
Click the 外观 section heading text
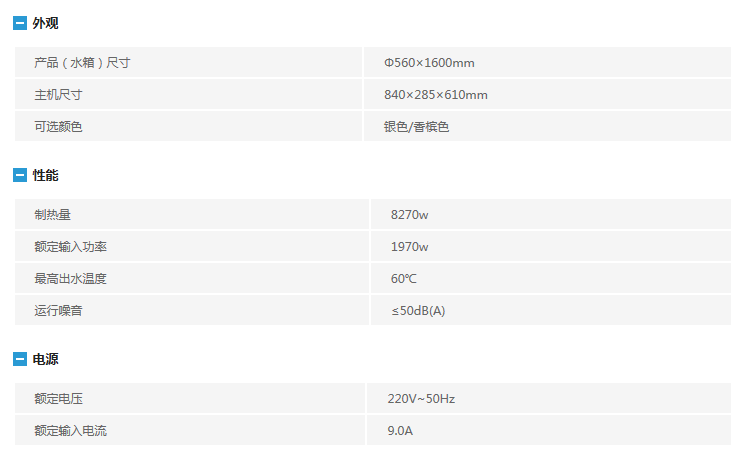click(46, 23)
